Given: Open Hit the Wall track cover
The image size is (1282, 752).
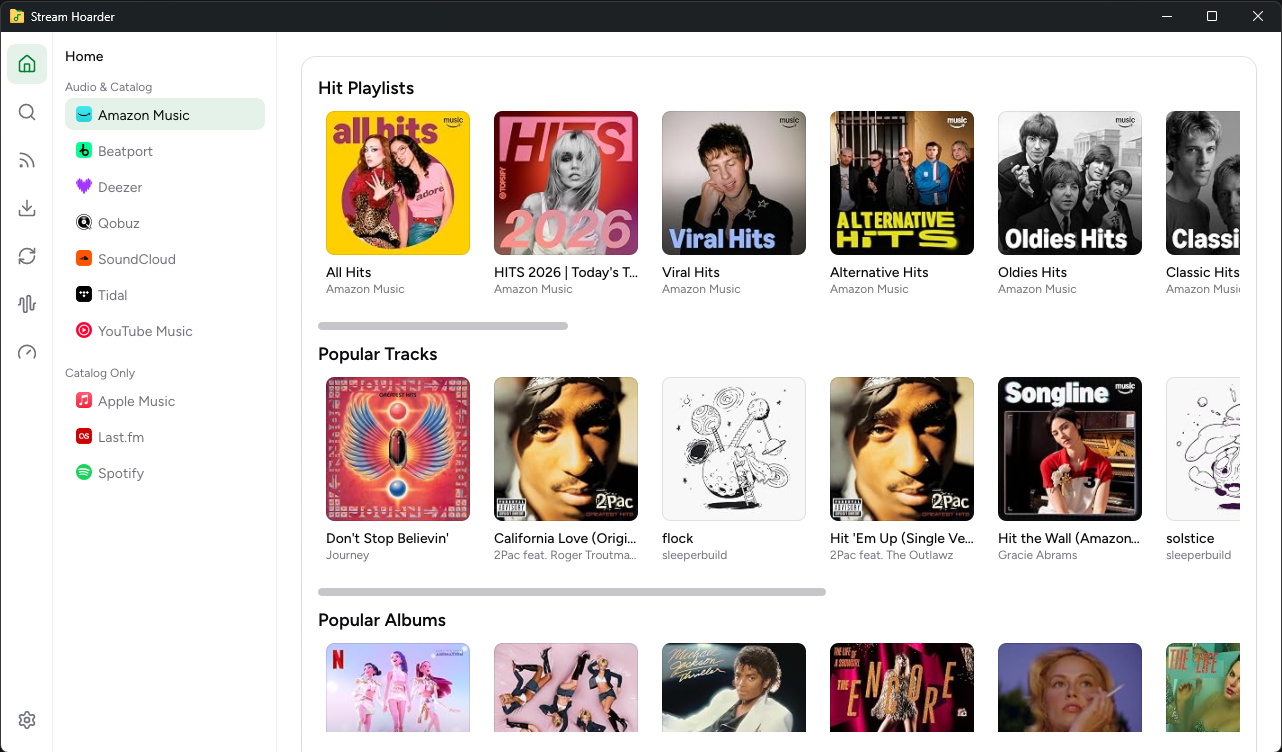Looking at the screenshot, I should pyautogui.click(x=1070, y=449).
